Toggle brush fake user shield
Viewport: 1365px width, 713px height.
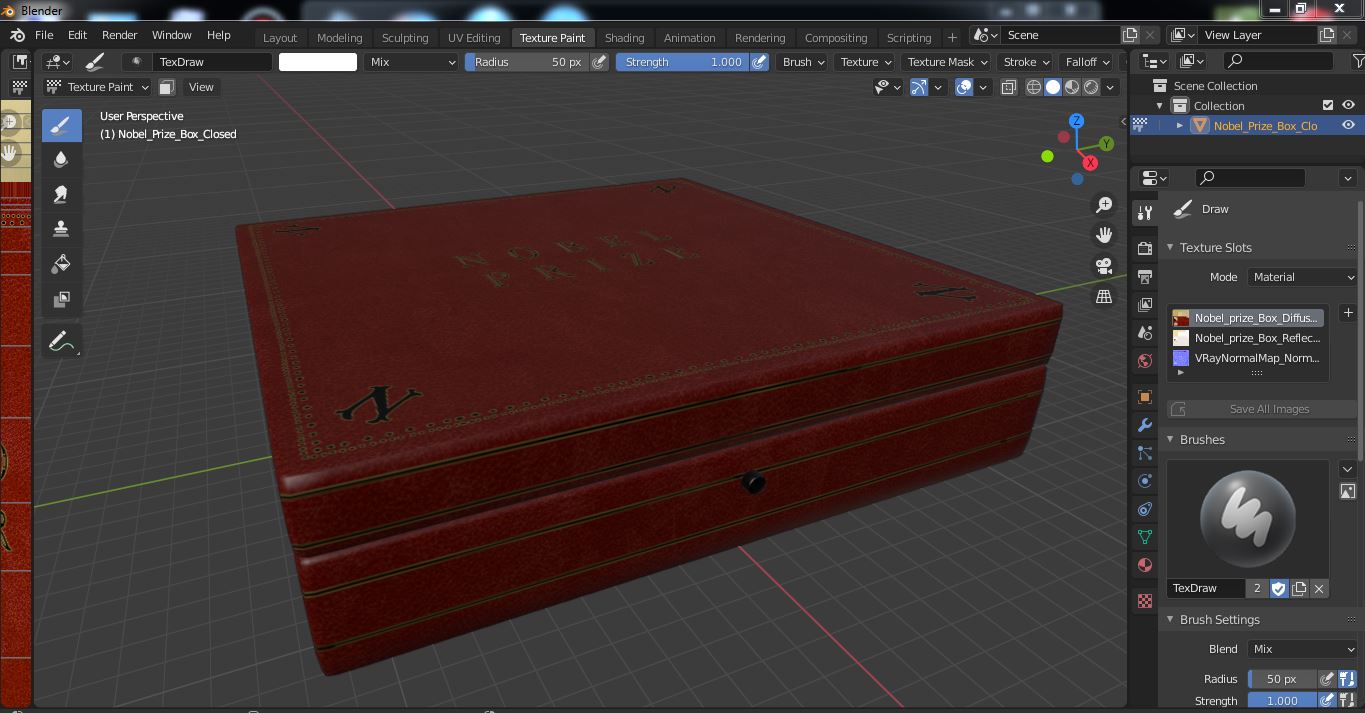[x=1278, y=588]
